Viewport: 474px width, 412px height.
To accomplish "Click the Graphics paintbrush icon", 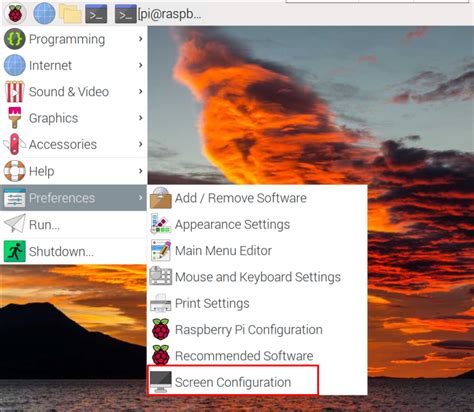I will 14,118.
